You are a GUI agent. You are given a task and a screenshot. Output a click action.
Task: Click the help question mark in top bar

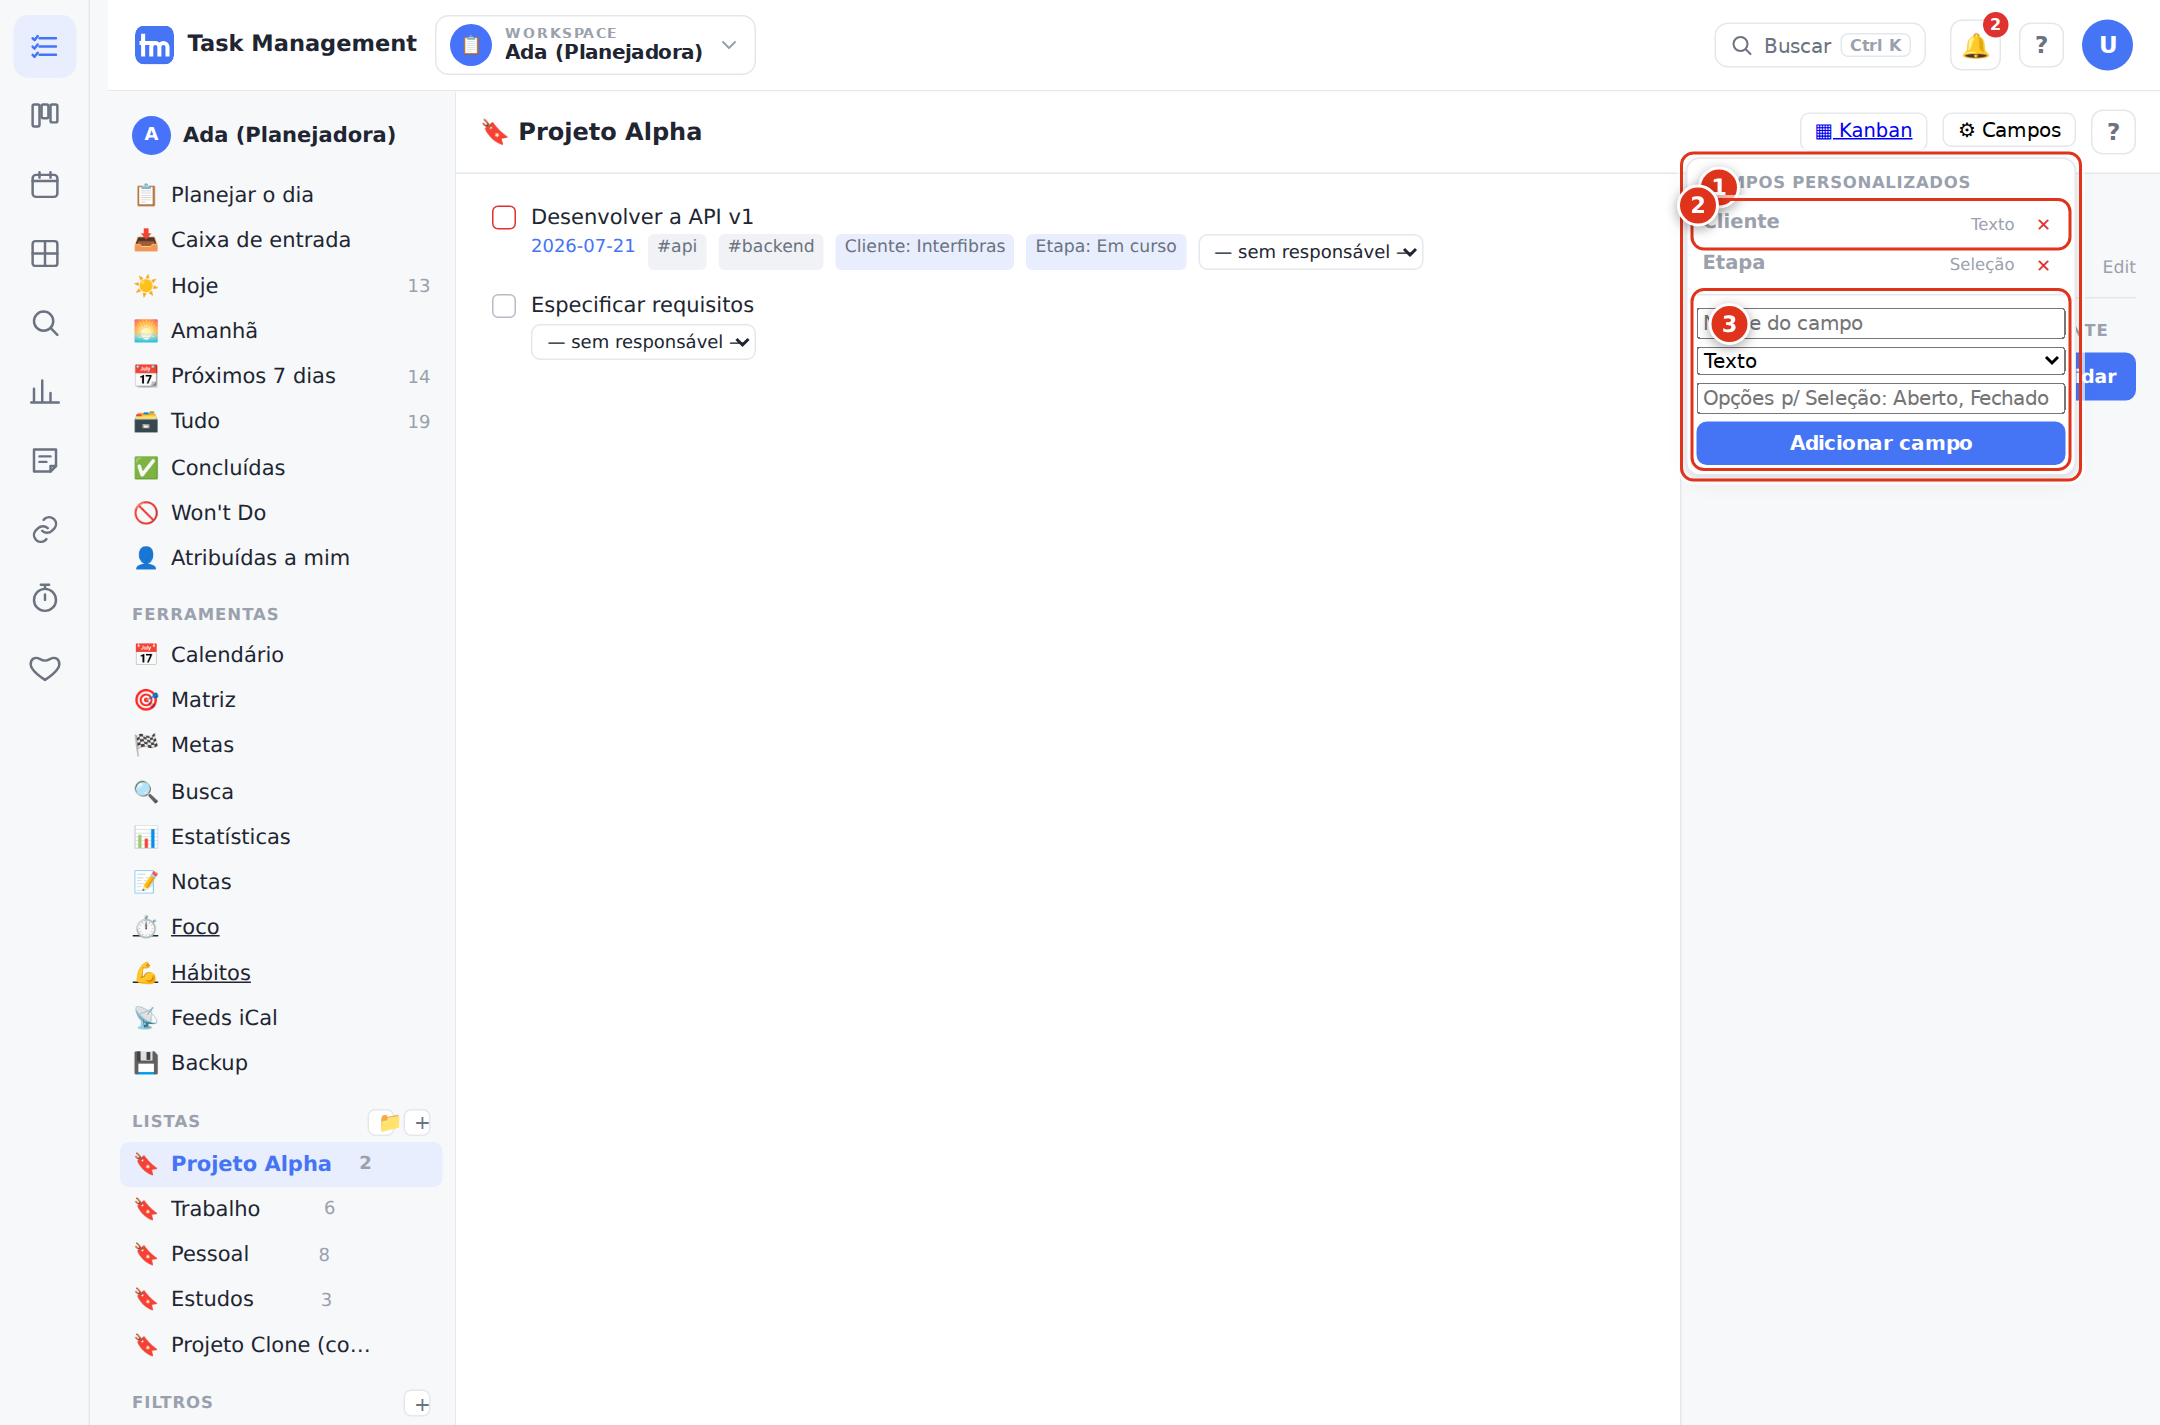(2041, 45)
